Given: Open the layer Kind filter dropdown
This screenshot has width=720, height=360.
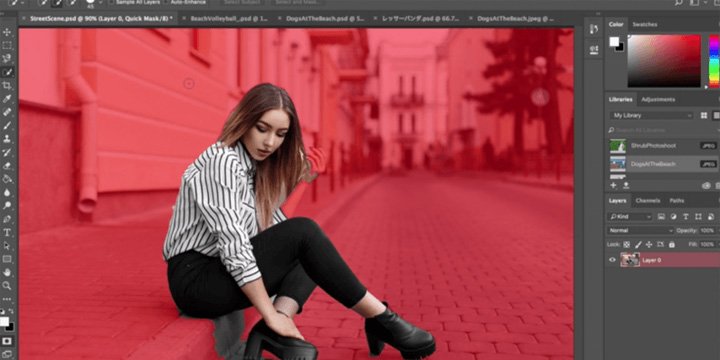Looking at the screenshot, I should coord(630,216).
